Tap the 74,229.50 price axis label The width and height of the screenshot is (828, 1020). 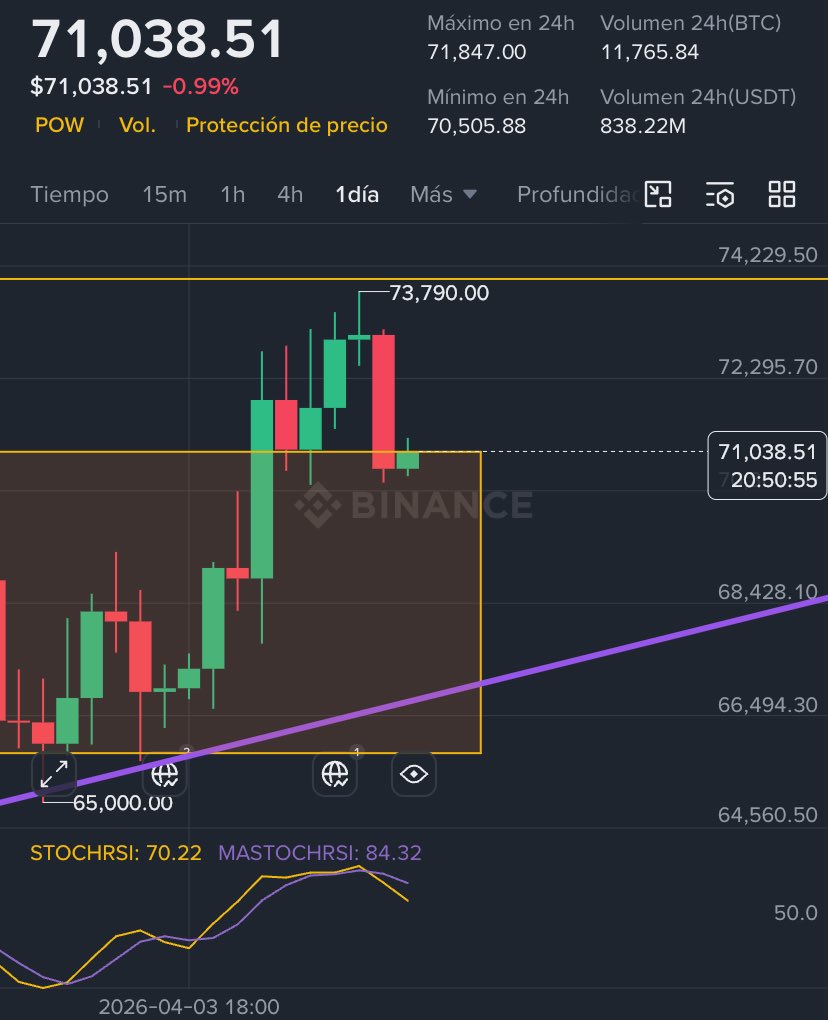pyautogui.click(x=768, y=254)
